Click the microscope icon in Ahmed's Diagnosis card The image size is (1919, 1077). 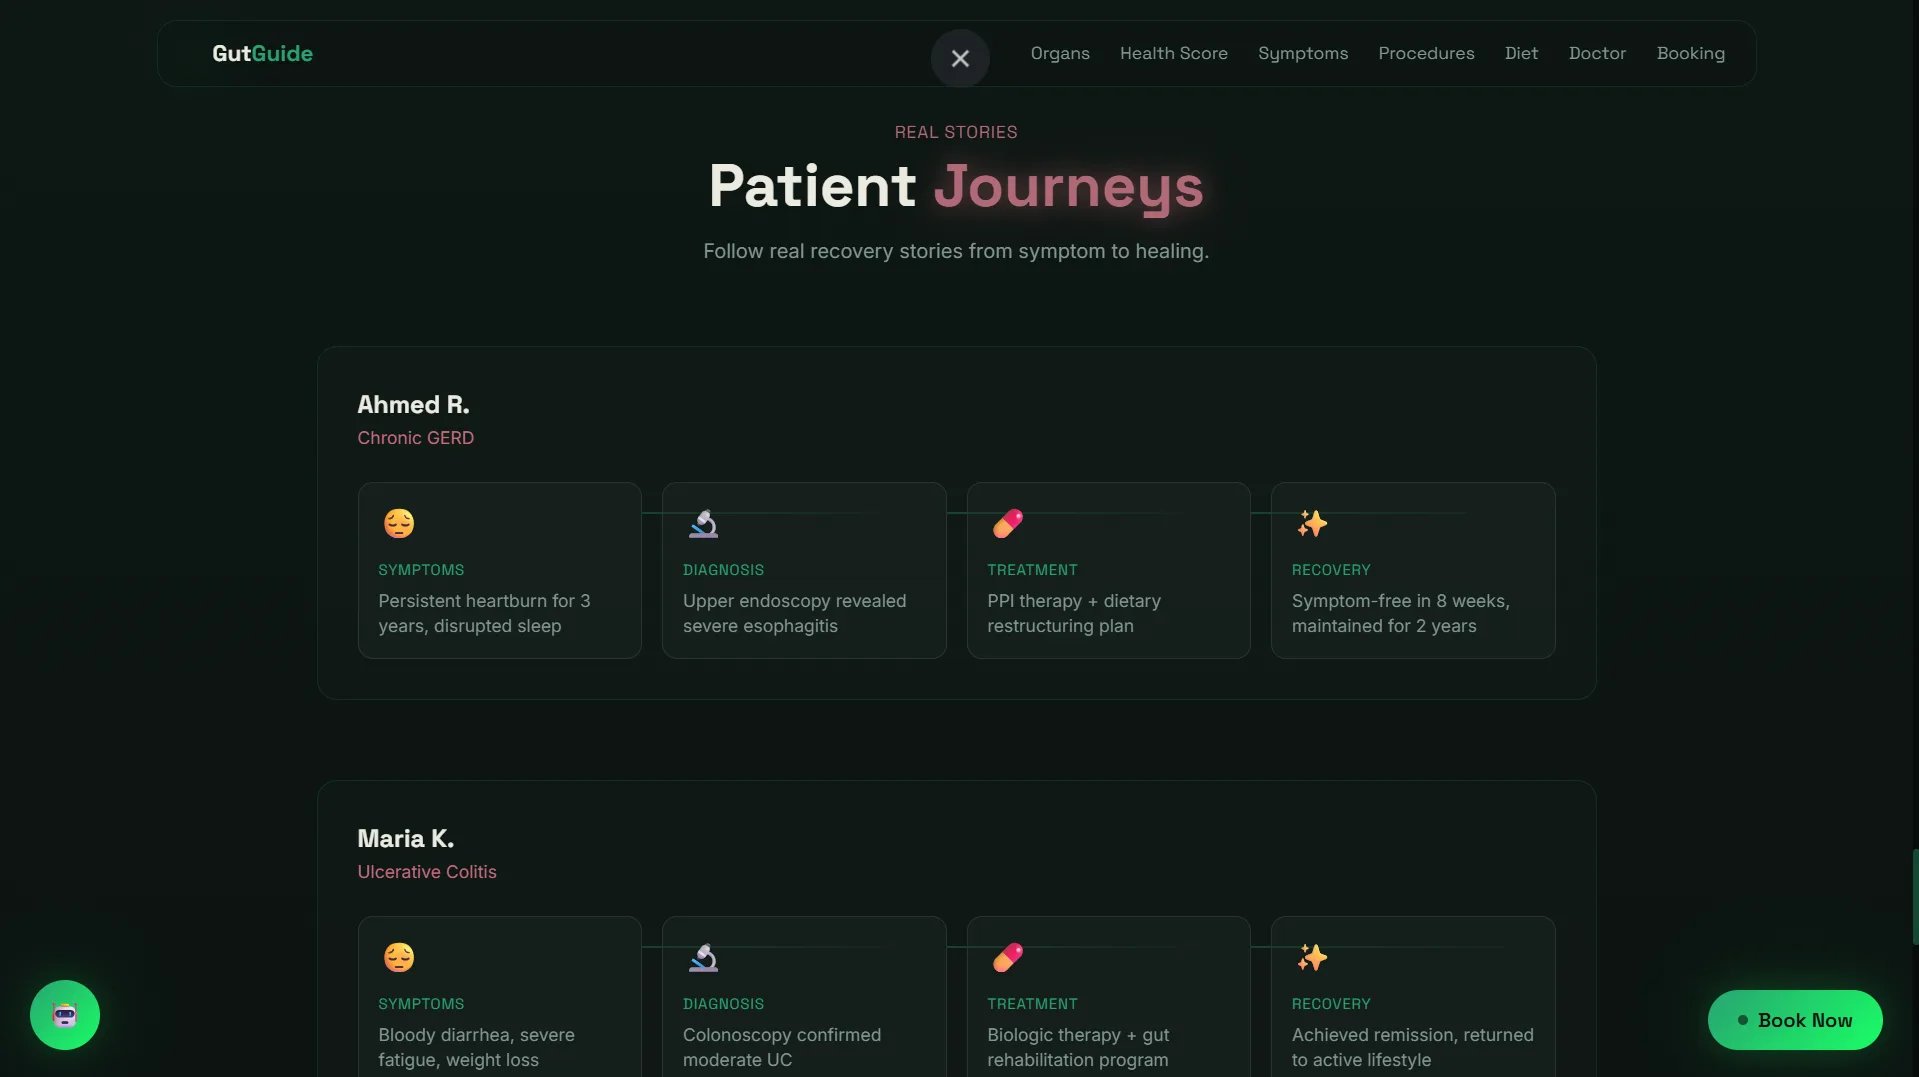coord(703,523)
